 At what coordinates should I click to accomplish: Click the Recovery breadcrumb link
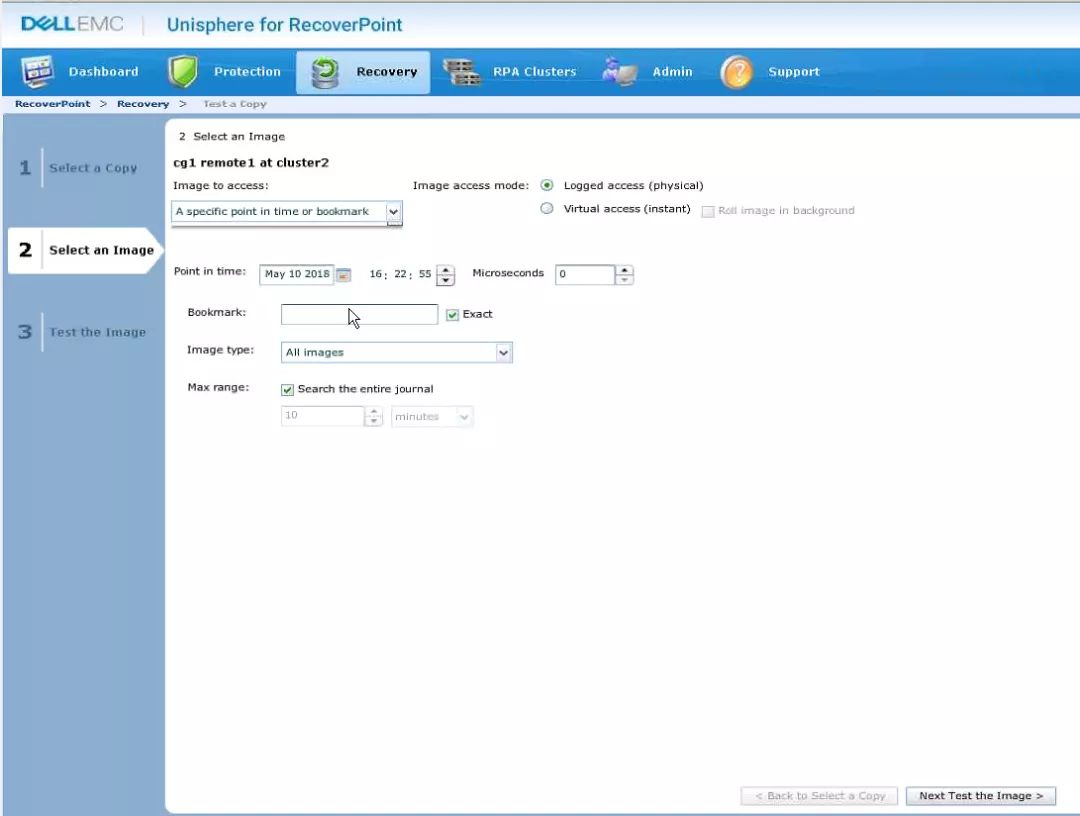(x=143, y=104)
